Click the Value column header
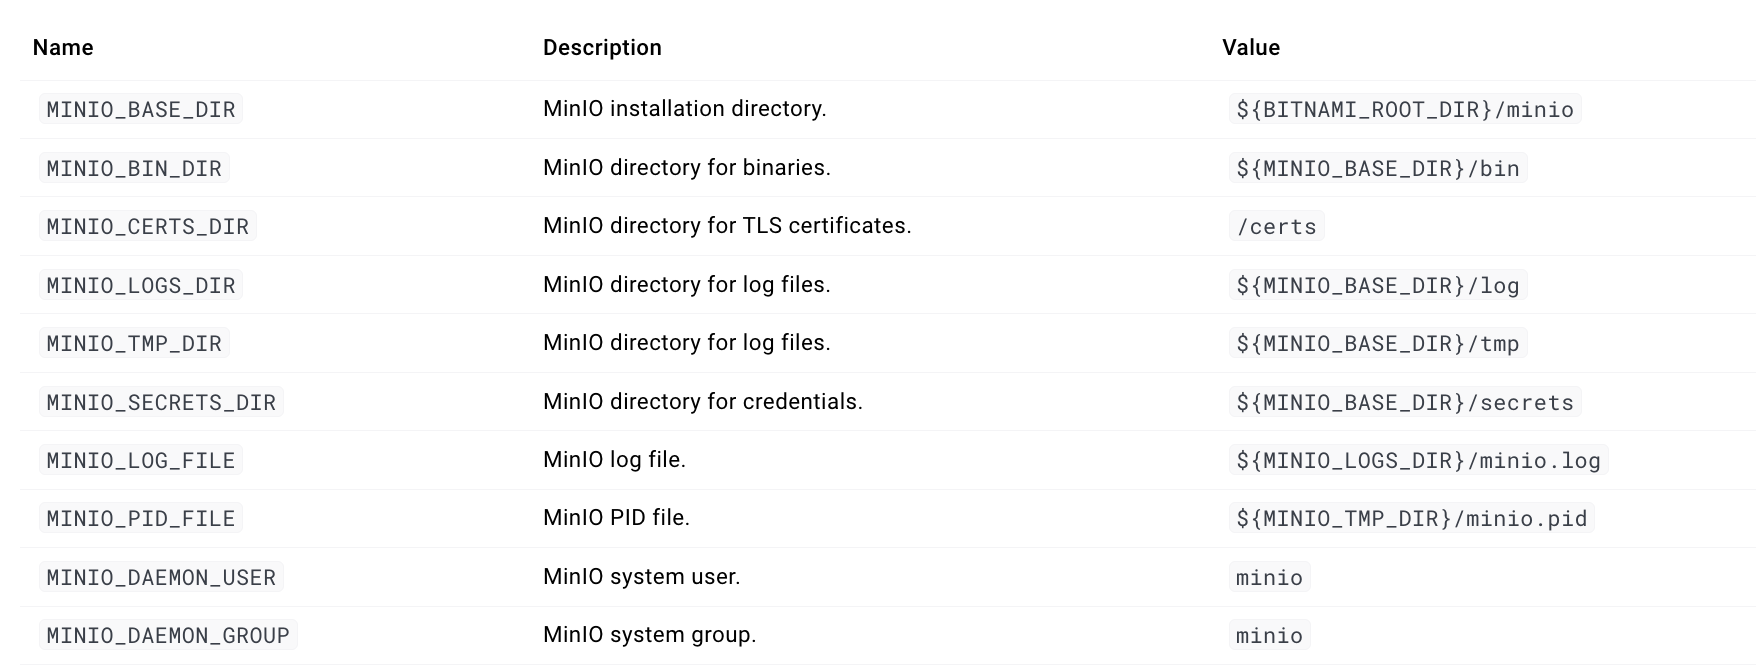The width and height of the screenshot is (1756, 668). [x=1251, y=48]
